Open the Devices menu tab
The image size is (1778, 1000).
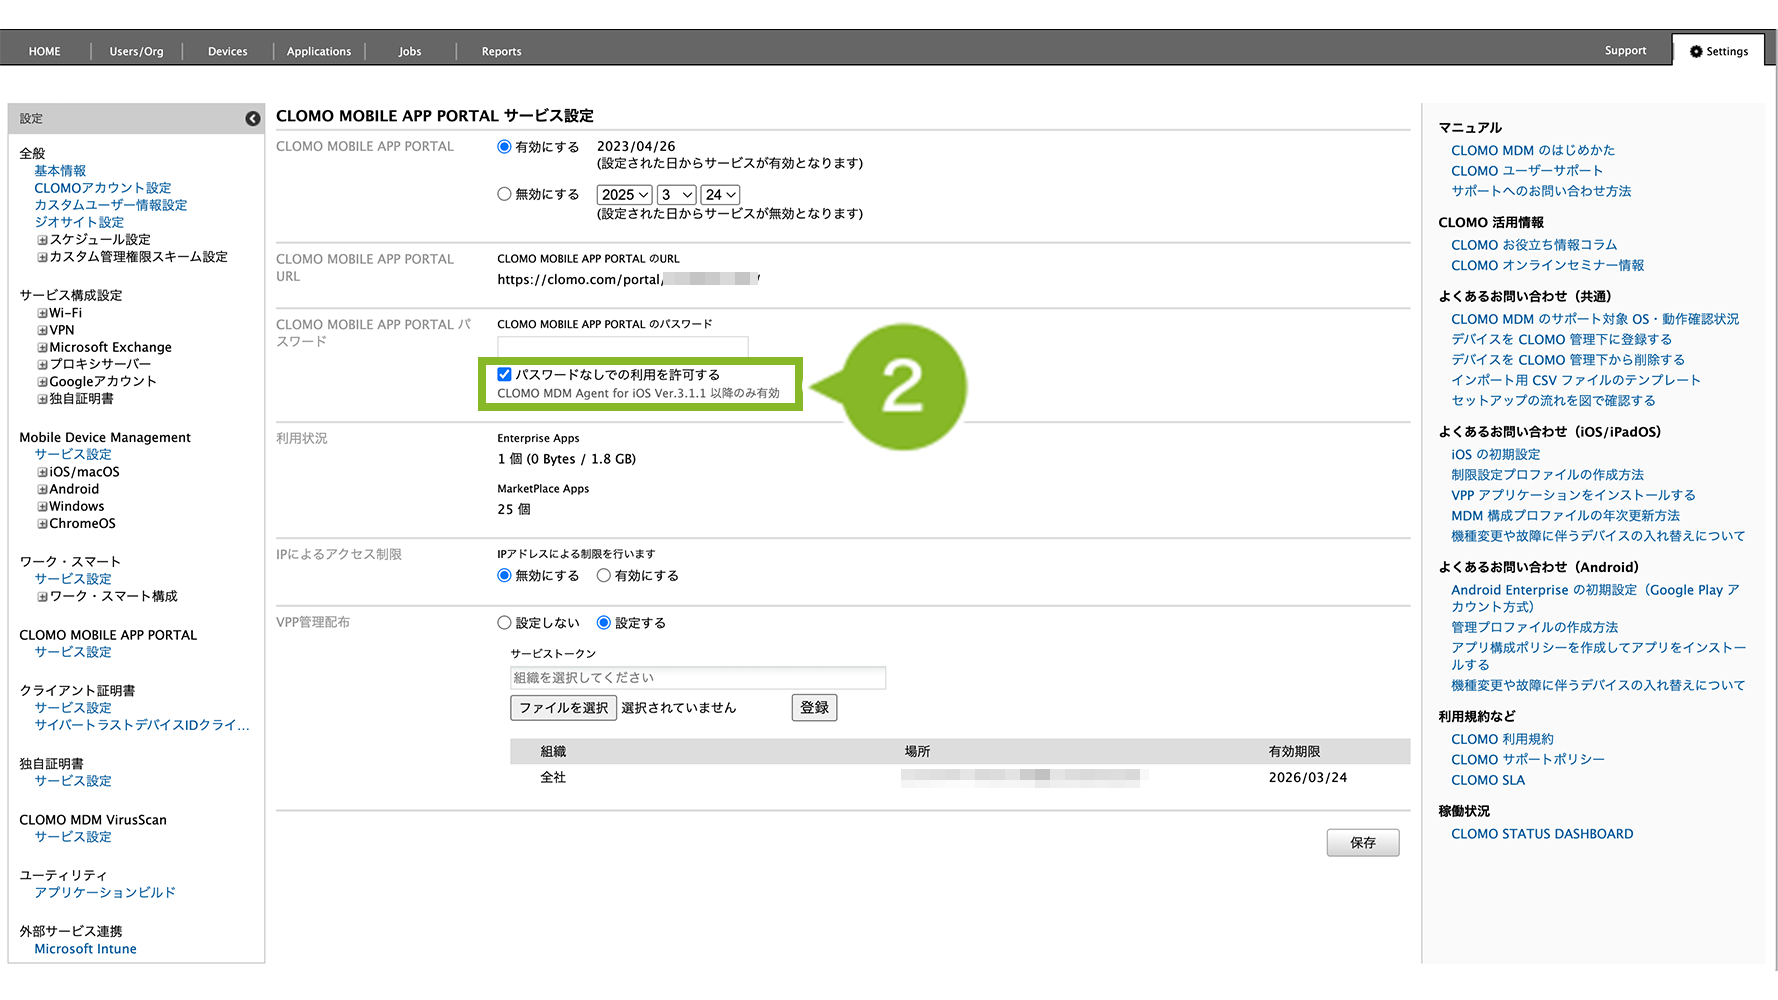(x=227, y=51)
